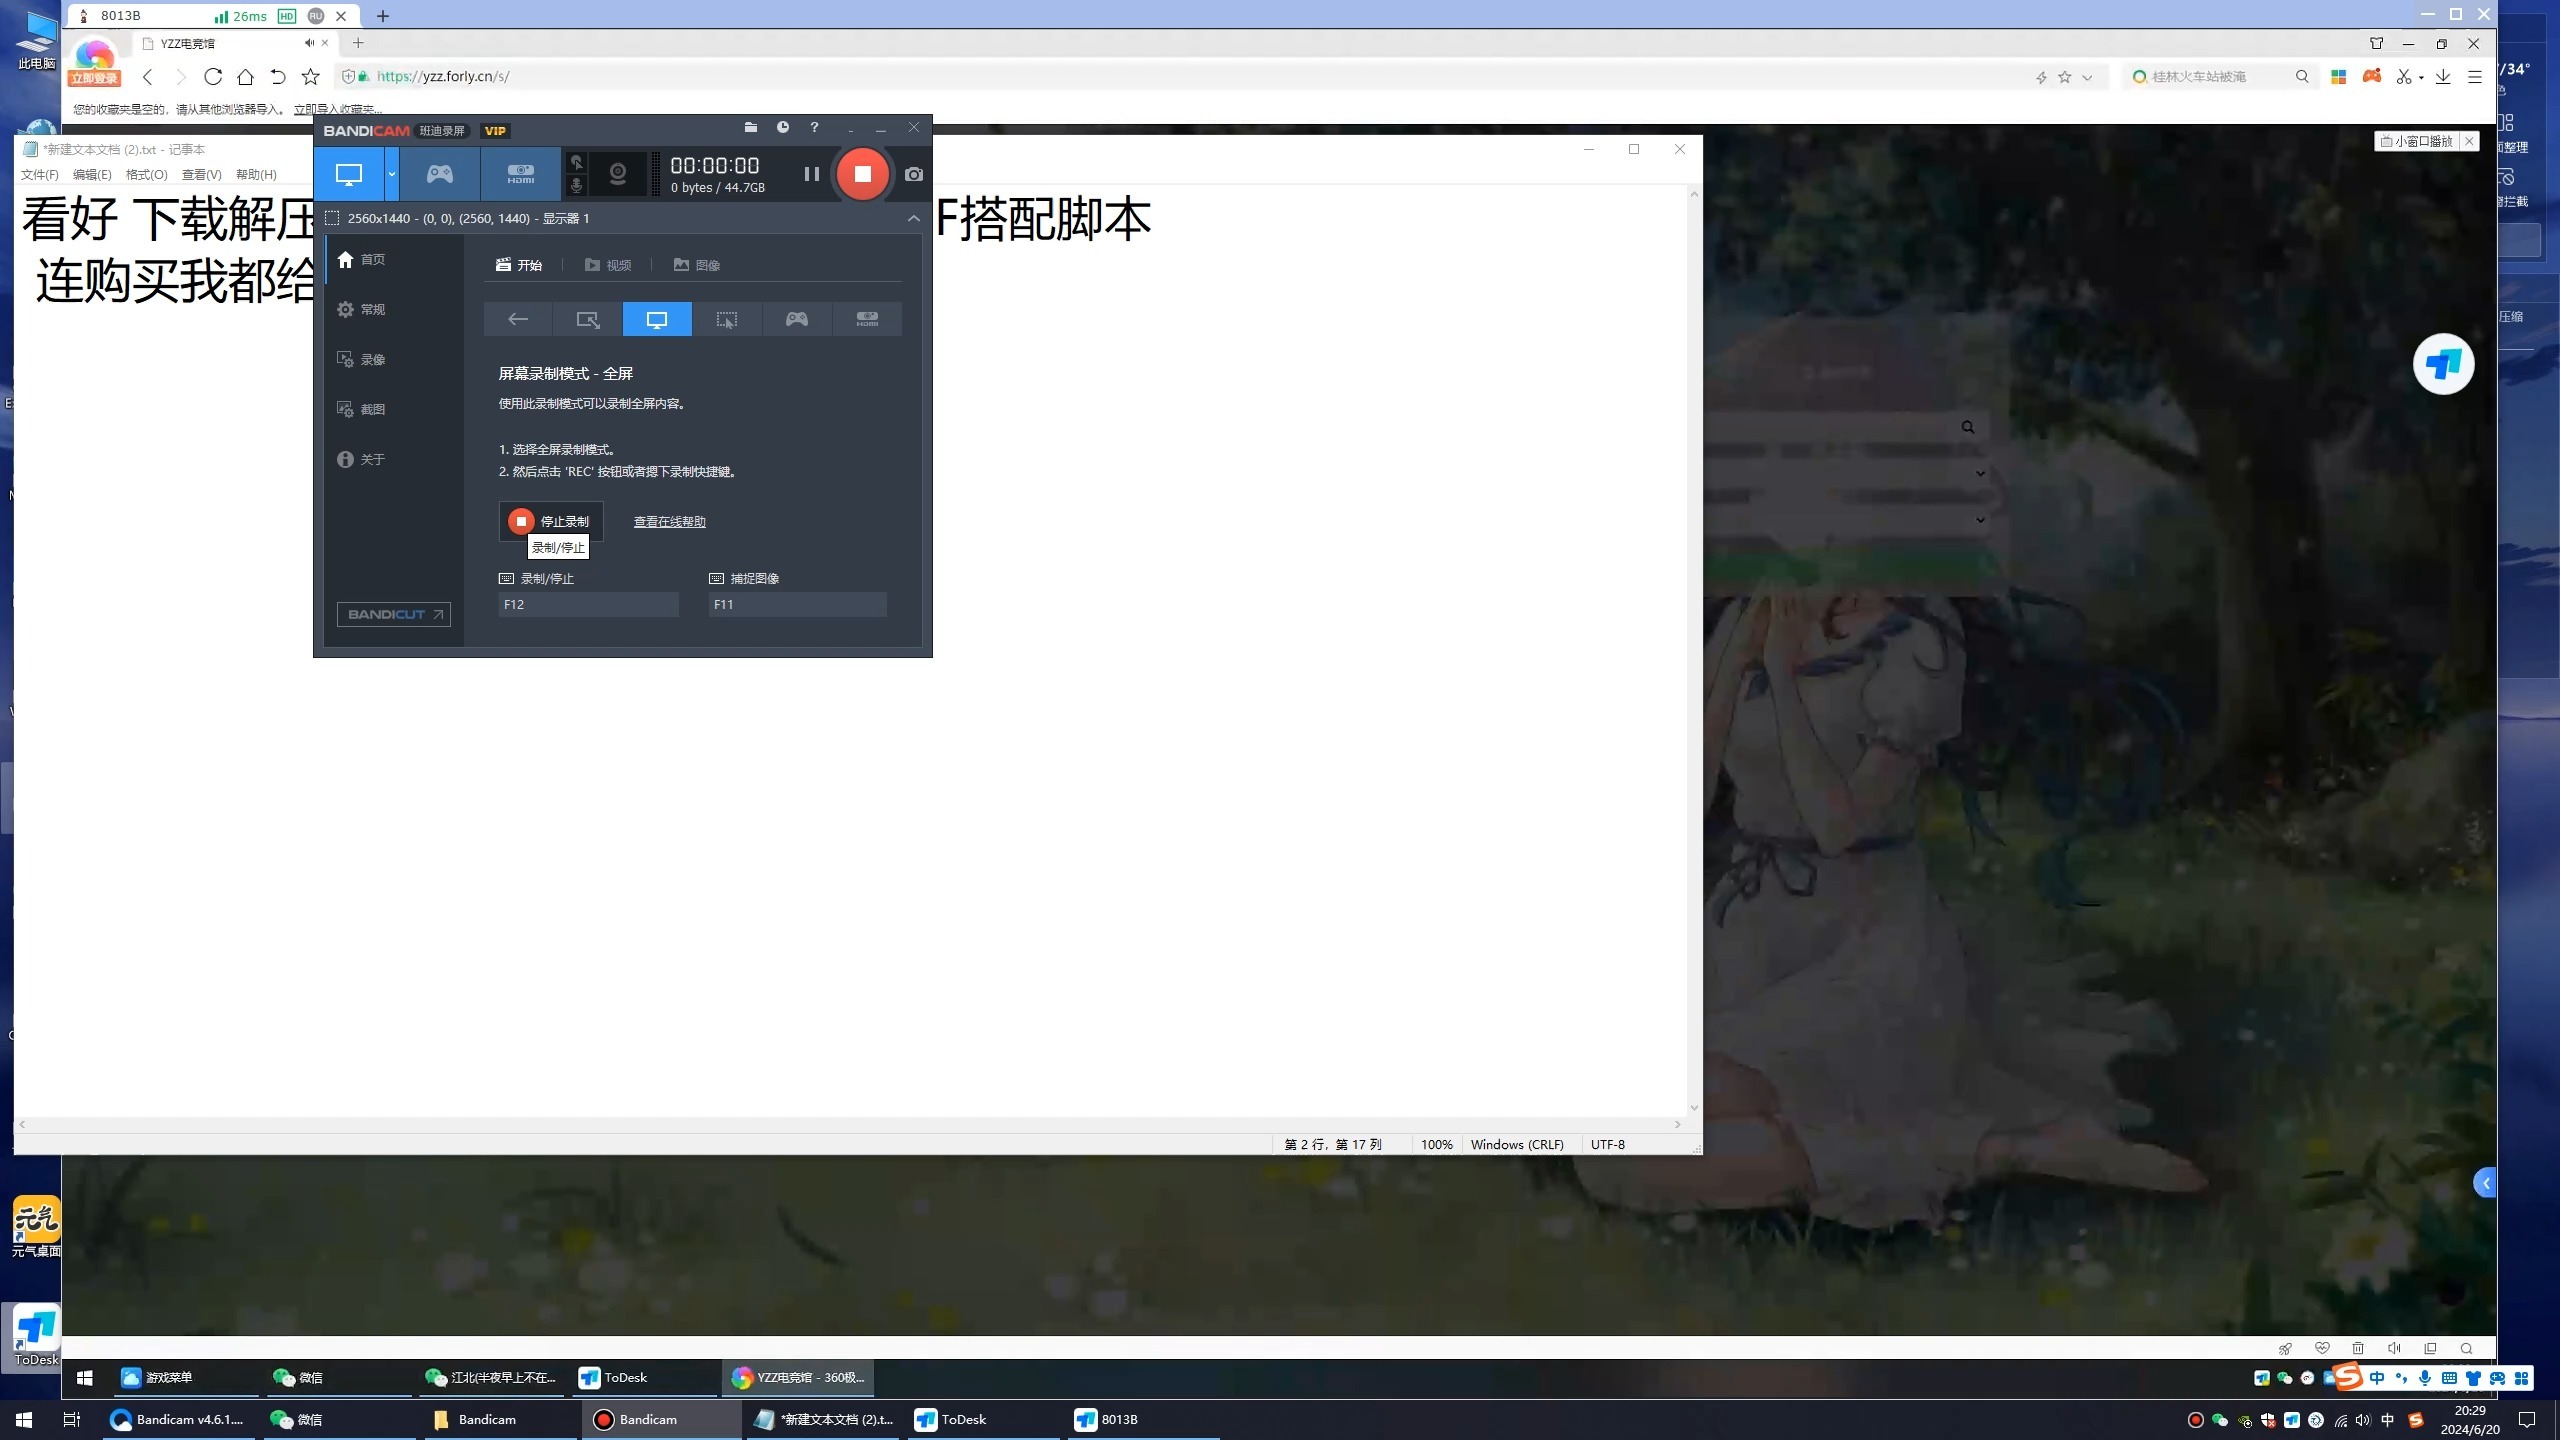Open 查看(V) menu in Notepad
This screenshot has height=1440, width=2560.
pos(202,175)
